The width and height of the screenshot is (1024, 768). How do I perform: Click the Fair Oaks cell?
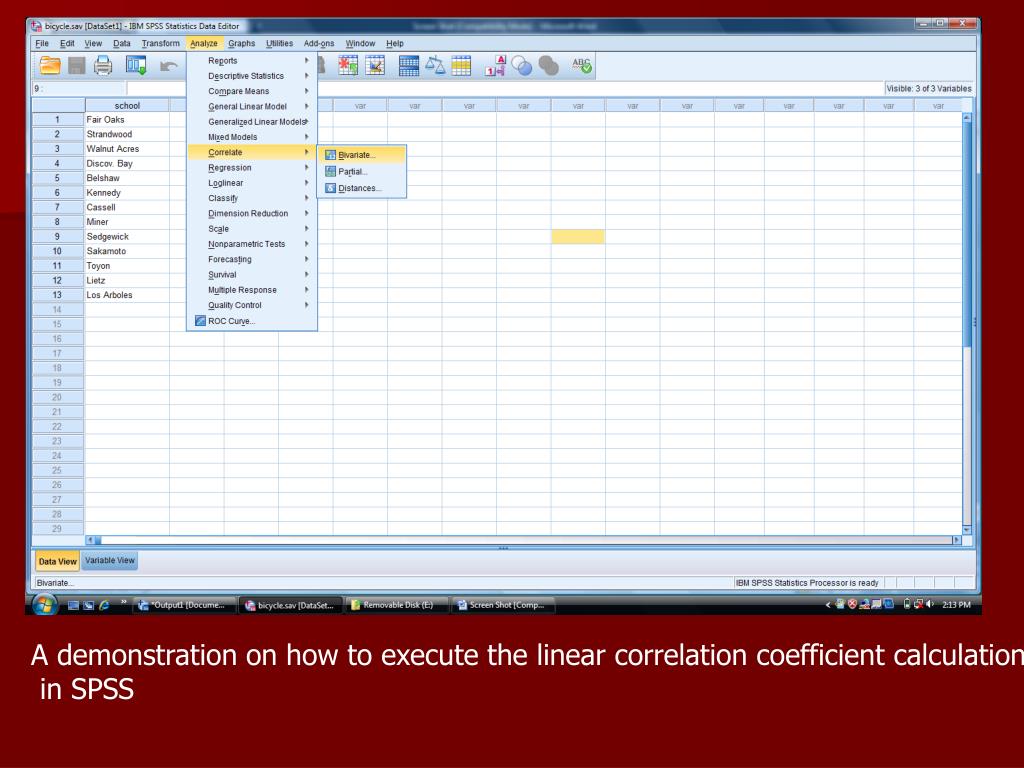[127, 120]
